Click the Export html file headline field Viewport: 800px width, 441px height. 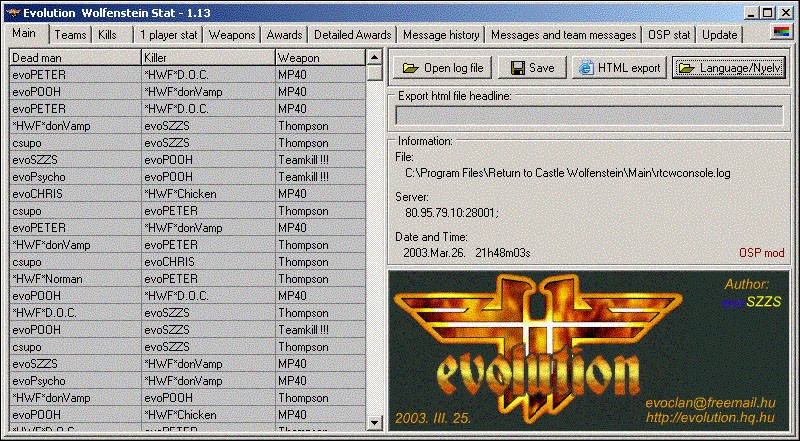coord(589,115)
